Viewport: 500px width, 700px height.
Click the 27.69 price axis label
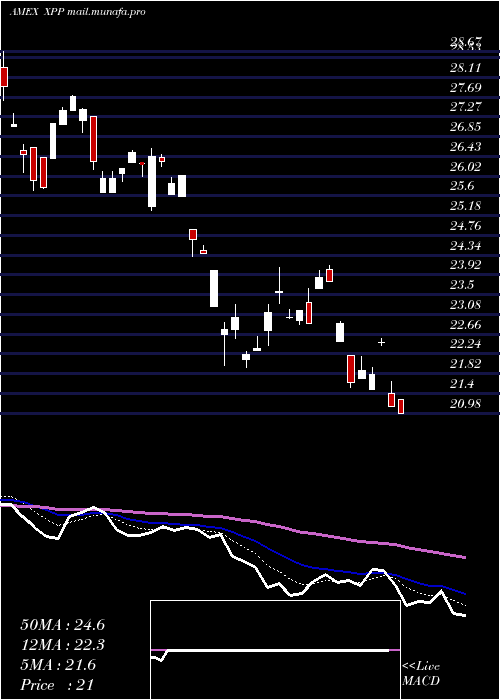(466, 88)
